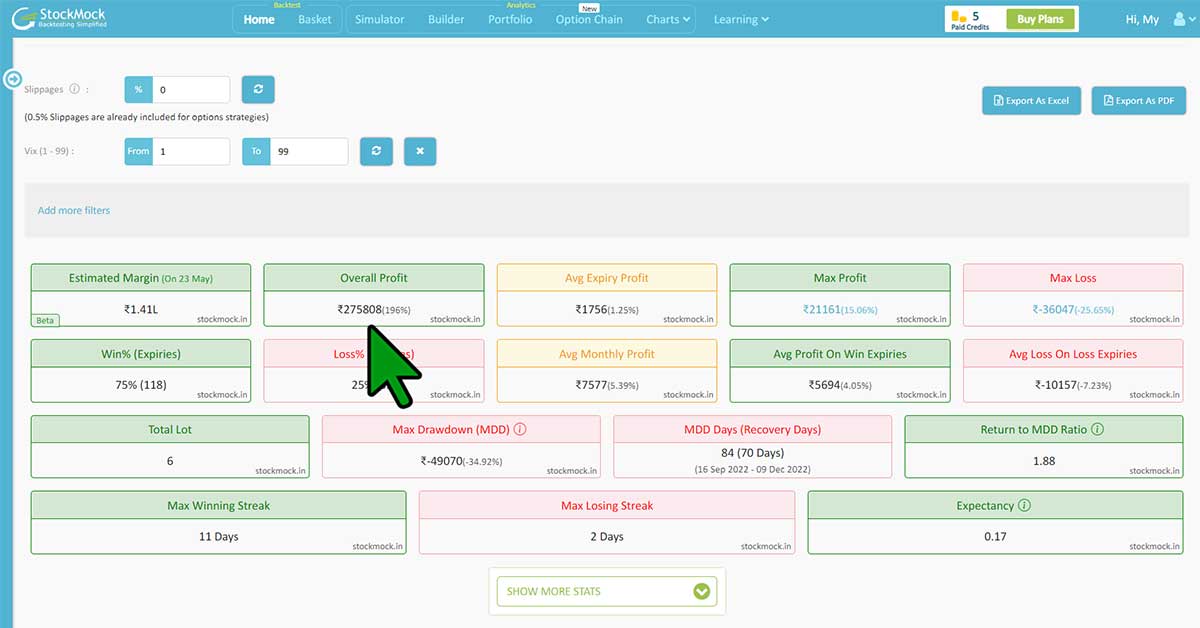Open the sidebar arrow circle icon

coord(14,79)
